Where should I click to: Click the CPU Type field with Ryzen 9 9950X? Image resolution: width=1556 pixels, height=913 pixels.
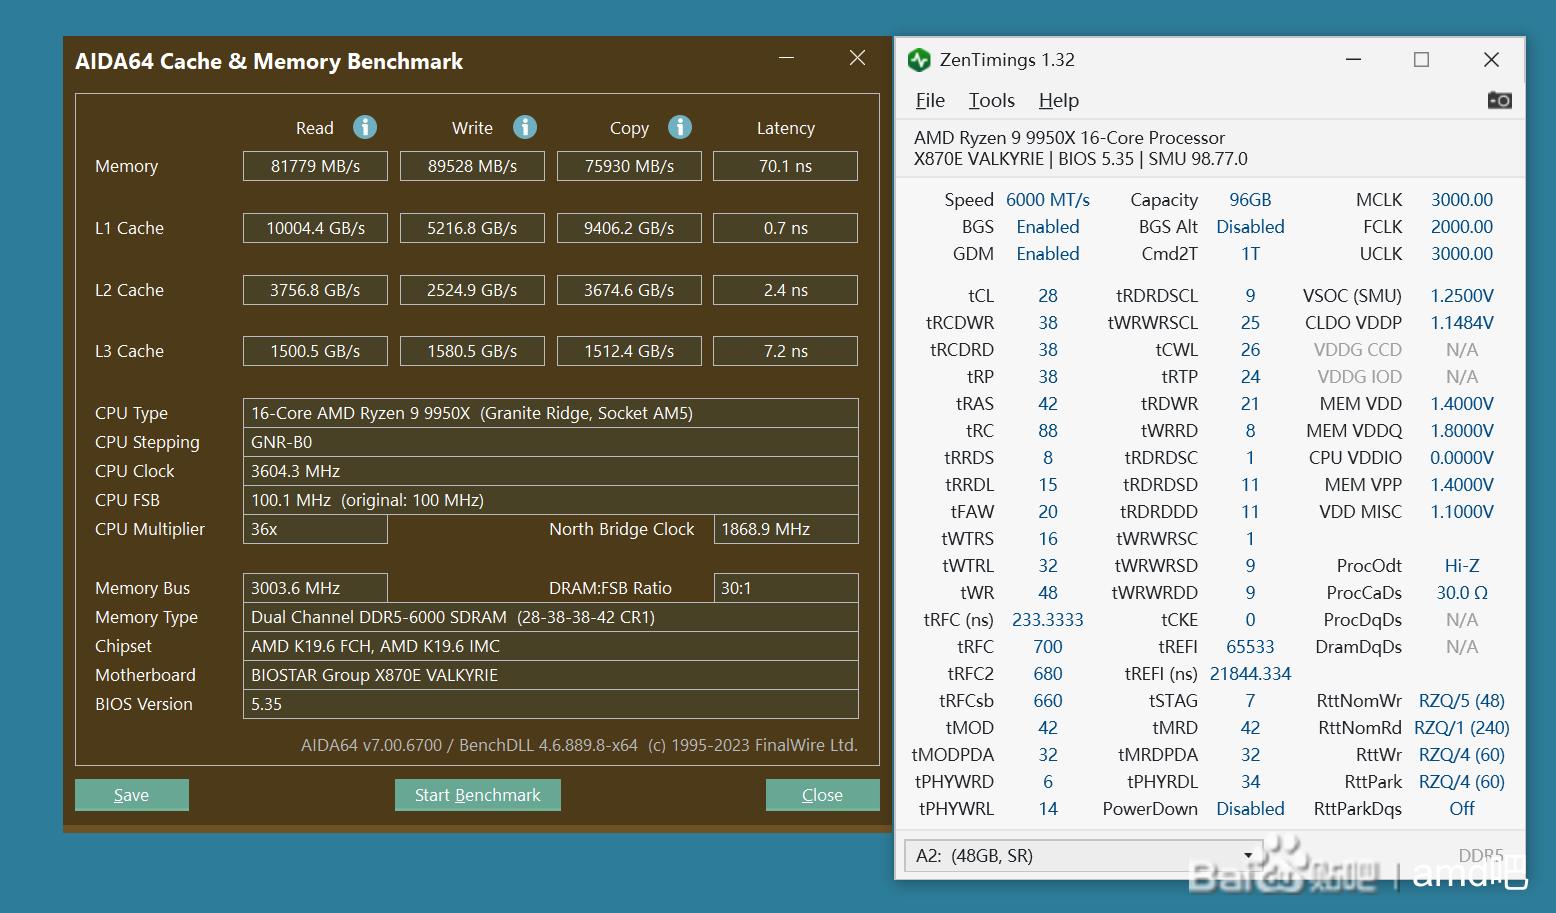tap(550, 413)
